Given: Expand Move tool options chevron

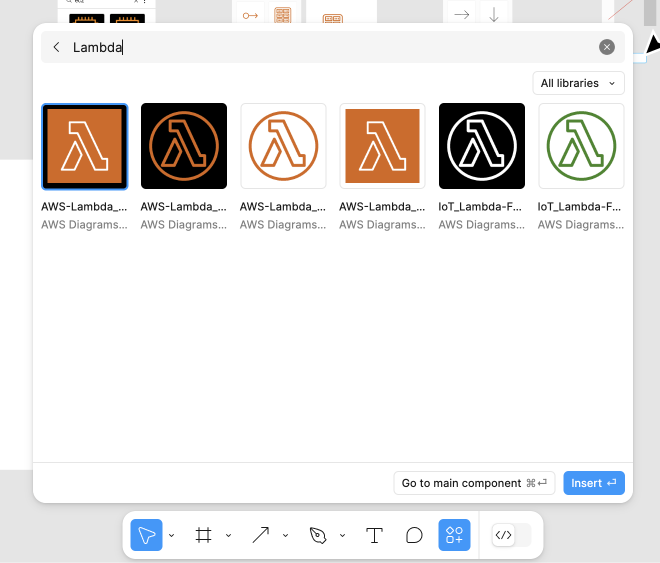Looking at the screenshot, I should click(x=171, y=535).
